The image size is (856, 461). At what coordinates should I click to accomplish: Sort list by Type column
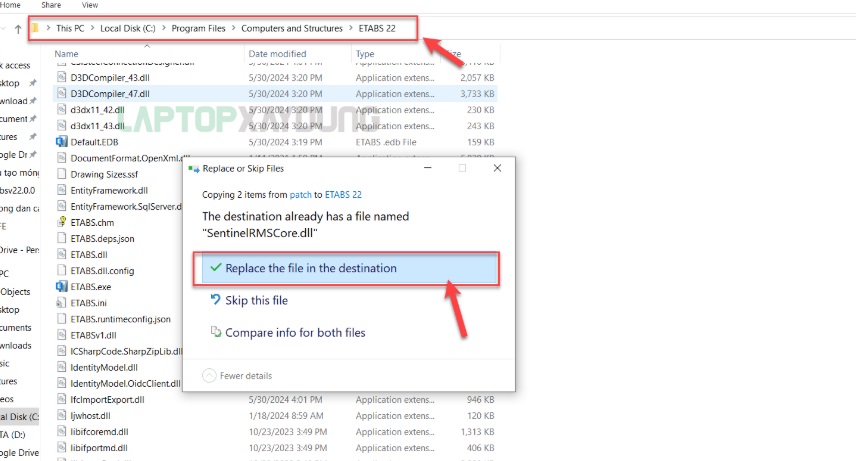365,54
